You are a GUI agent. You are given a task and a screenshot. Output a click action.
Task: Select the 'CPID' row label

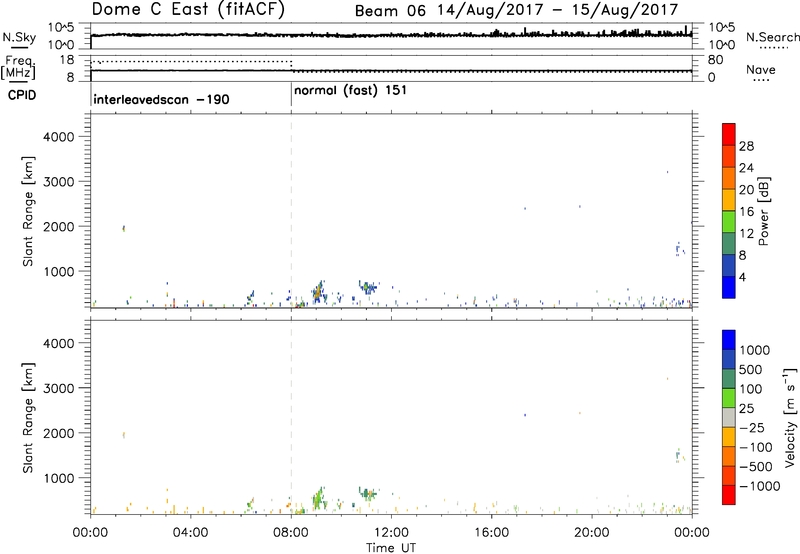tap(22, 95)
